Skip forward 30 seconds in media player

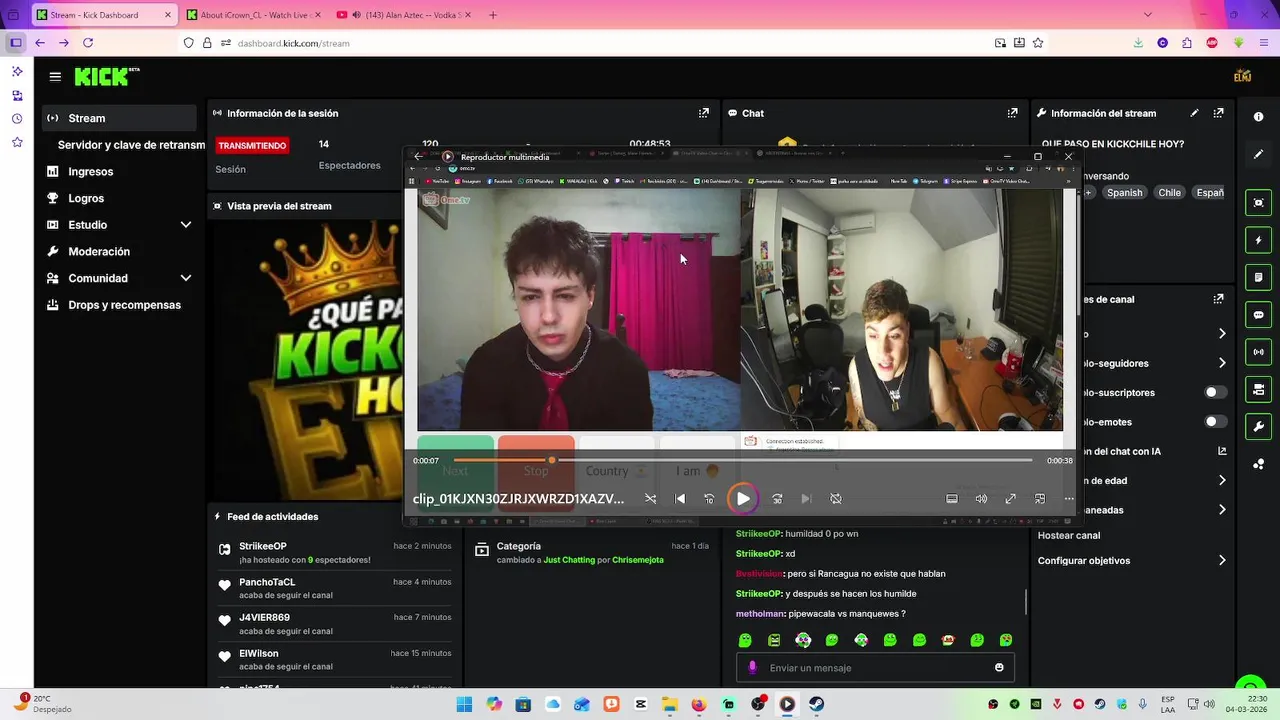click(777, 498)
